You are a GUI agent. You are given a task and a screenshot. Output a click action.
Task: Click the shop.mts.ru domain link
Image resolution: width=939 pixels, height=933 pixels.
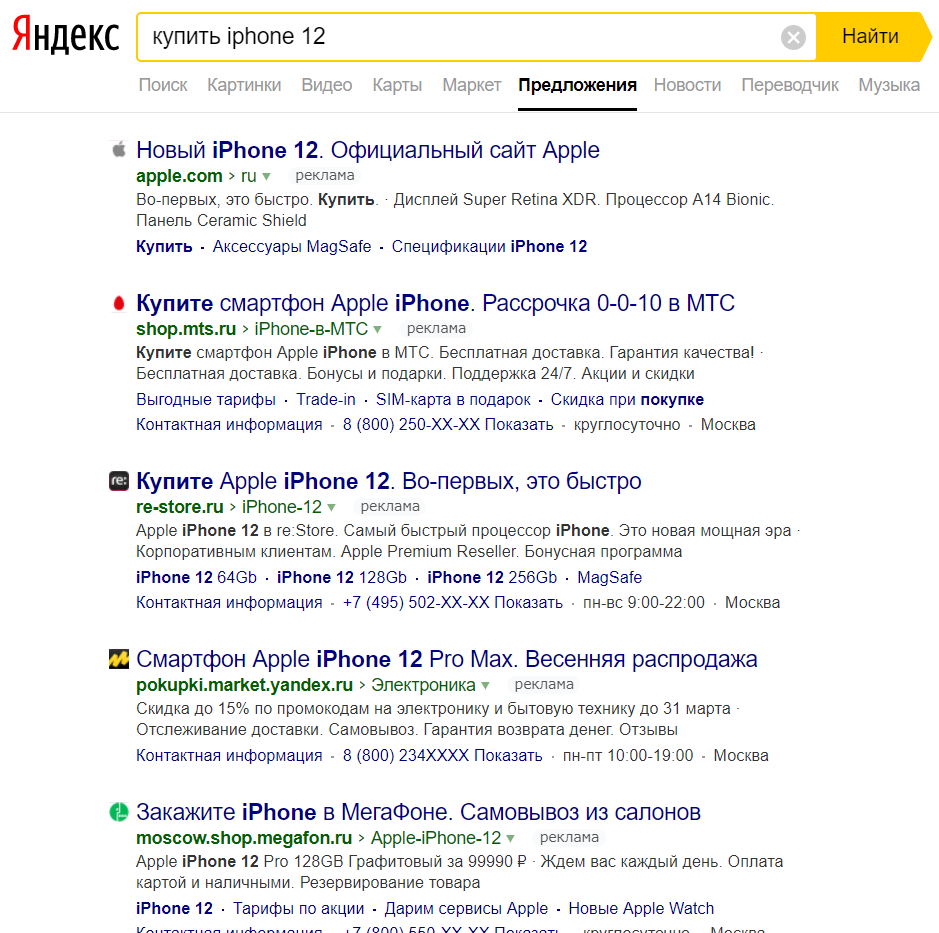pyautogui.click(x=186, y=329)
